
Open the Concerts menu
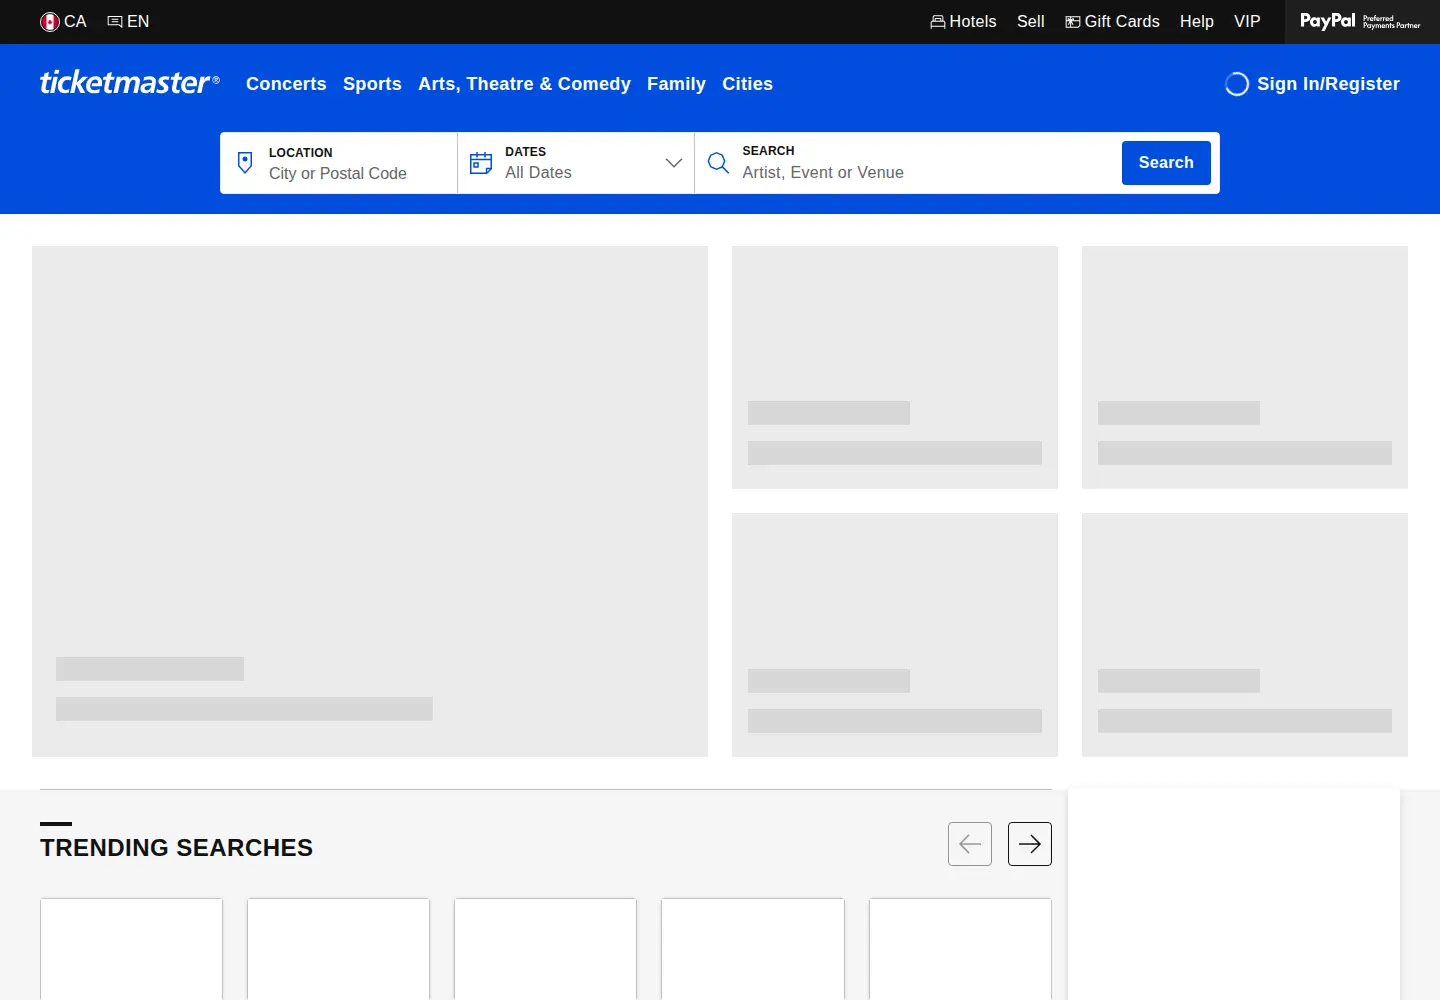pyautogui.click(x=286, y=84)
